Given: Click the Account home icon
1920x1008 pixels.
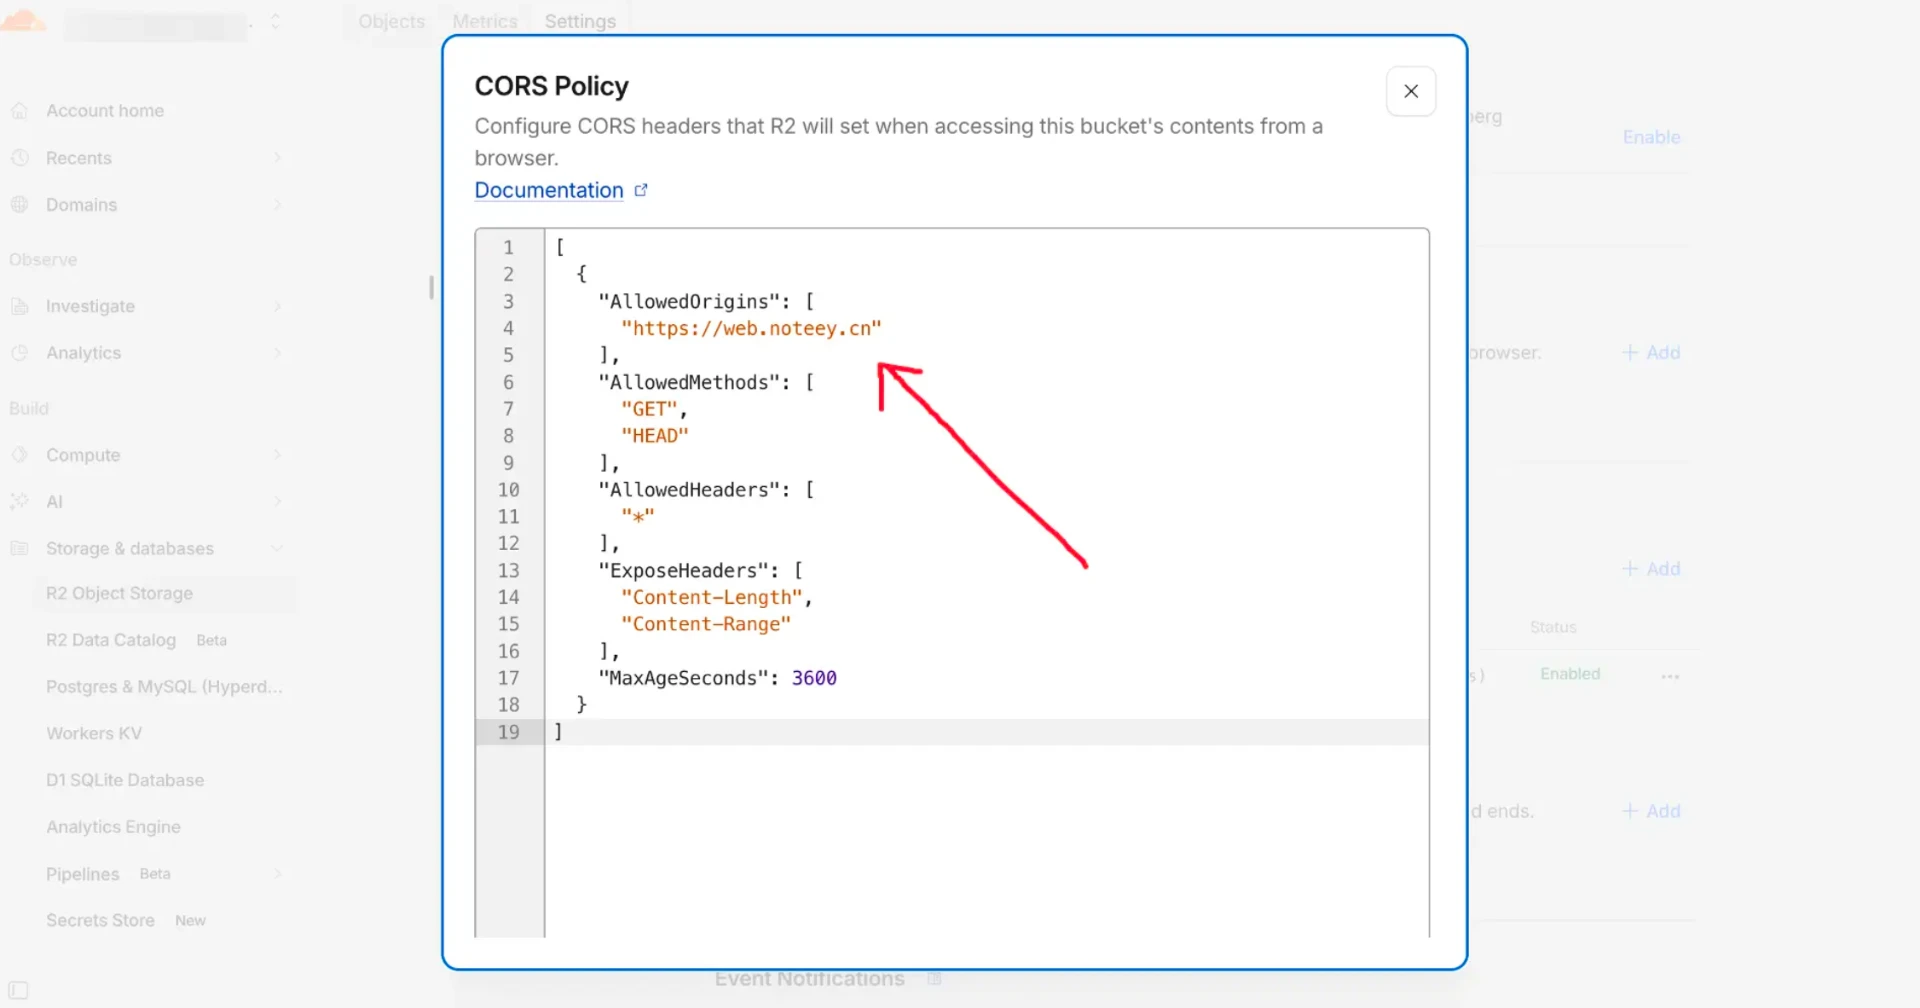Looking at the screenshot, I should click(x=19, y=111).
